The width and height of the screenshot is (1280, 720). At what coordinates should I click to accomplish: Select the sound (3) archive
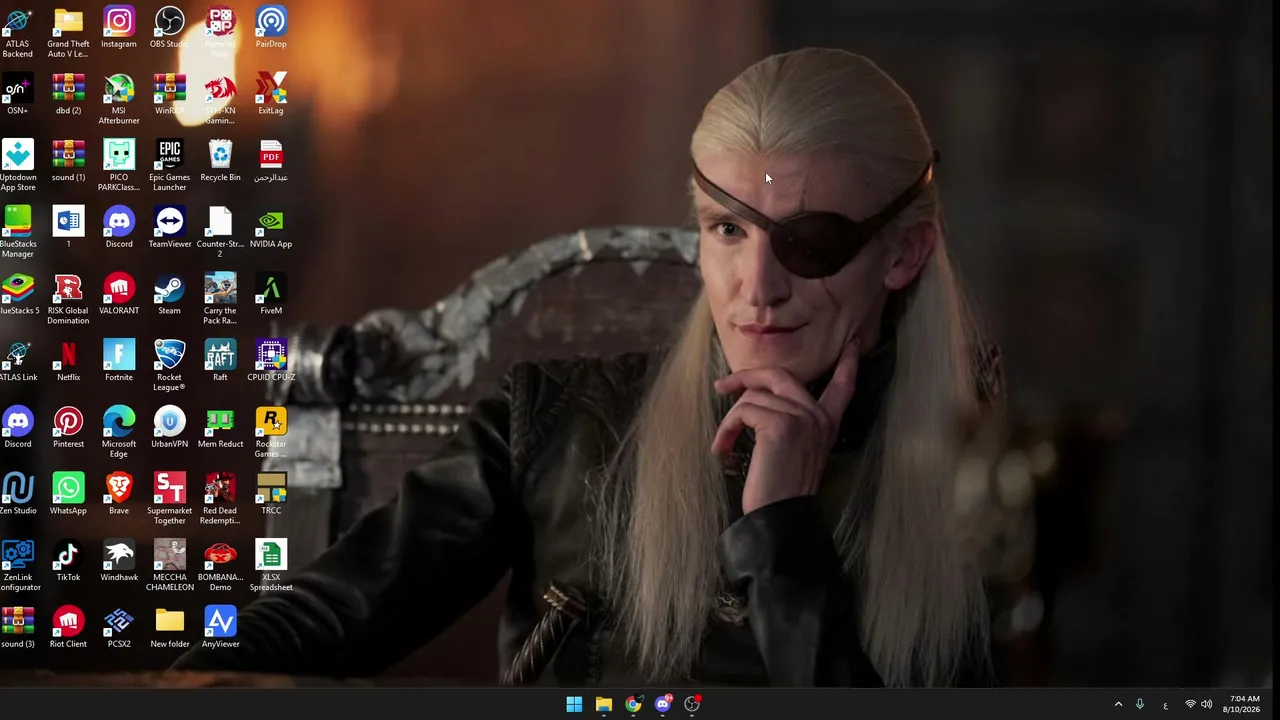click(x=18, y=628)
